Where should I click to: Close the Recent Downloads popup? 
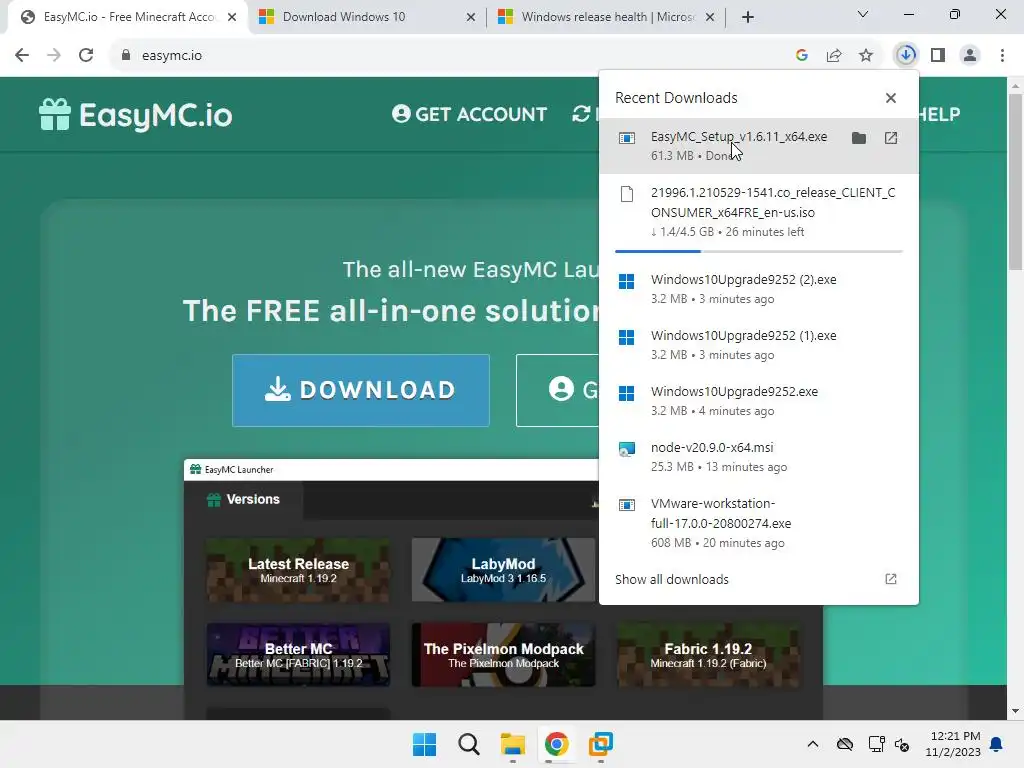pos(891,98)
